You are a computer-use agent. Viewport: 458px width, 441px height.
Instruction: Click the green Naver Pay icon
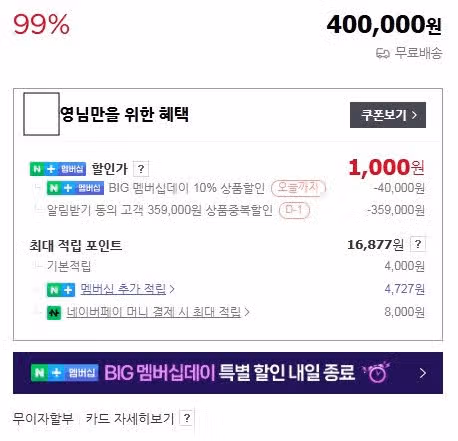[54, 313]
